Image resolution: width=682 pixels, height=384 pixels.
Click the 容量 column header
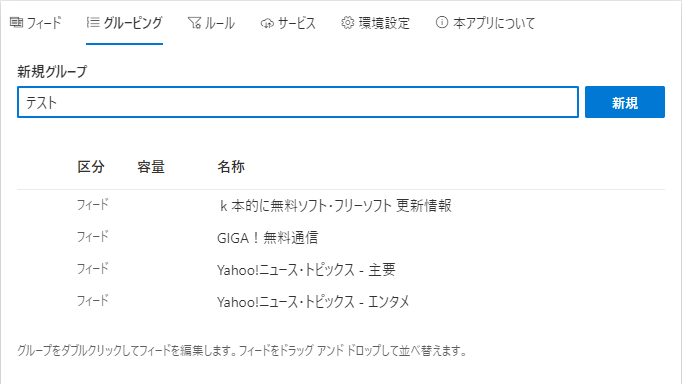(x=151, y=167)
